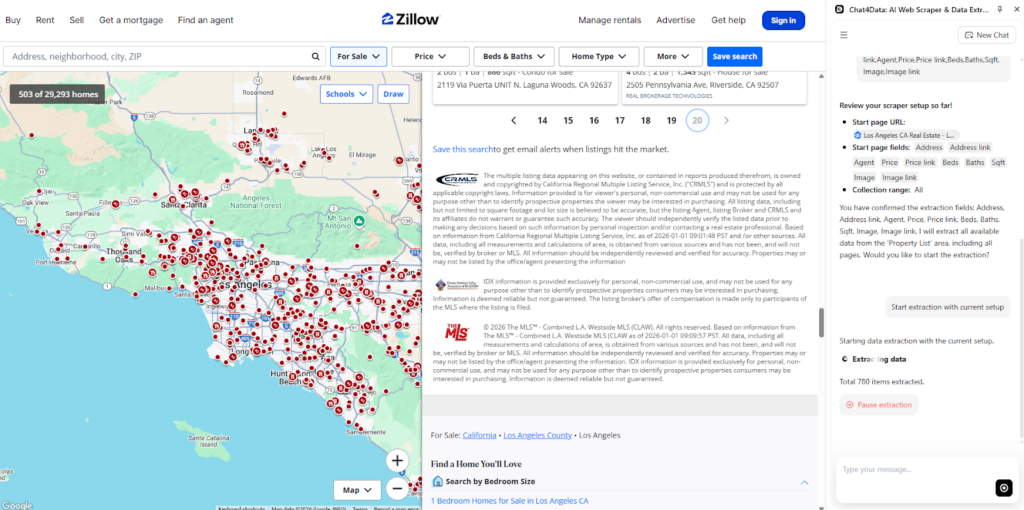
Task: Click the Sign in button
Action: pyautogui.click(x=784, y=20)
